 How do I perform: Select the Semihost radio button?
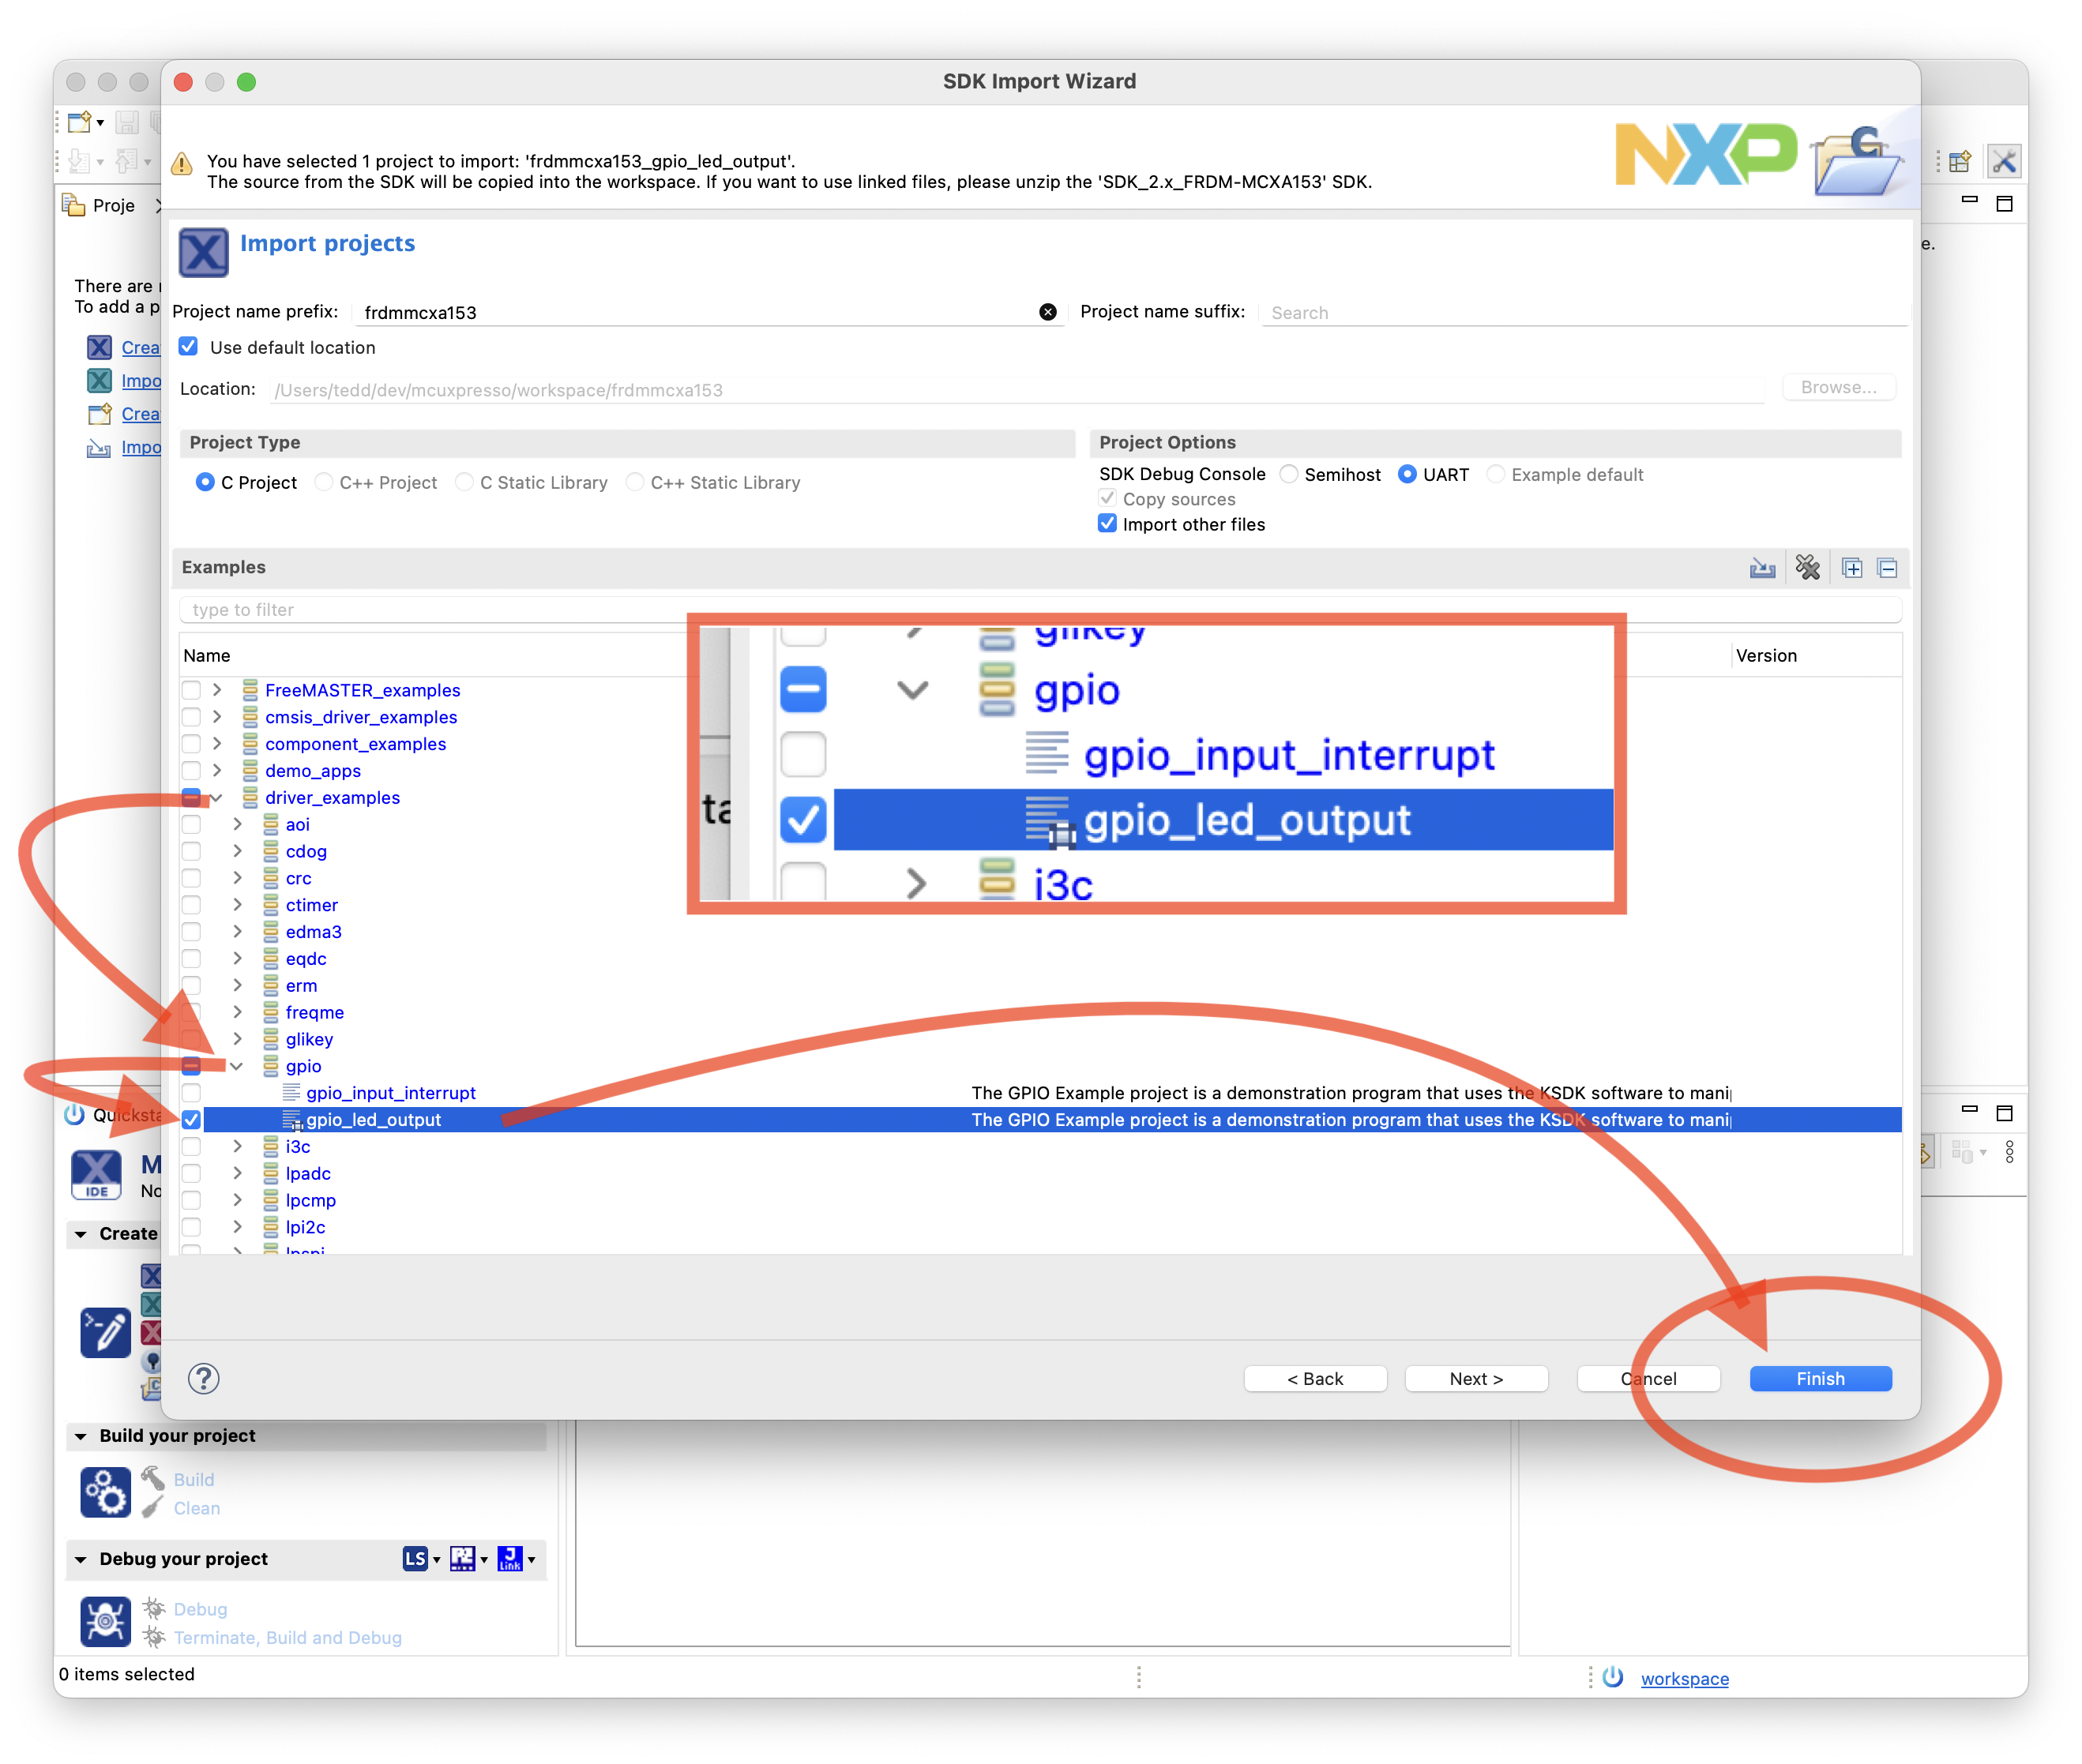(x=1289, y=474)
